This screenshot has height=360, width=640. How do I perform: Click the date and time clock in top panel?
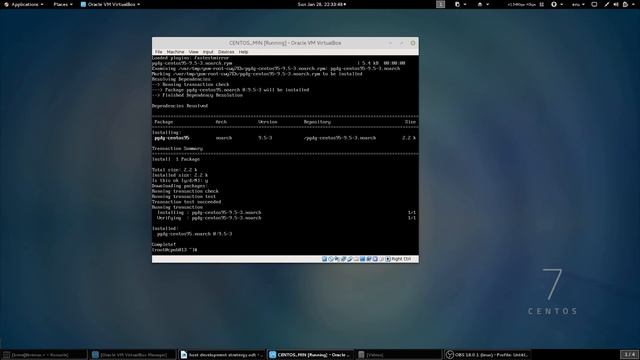322,4
